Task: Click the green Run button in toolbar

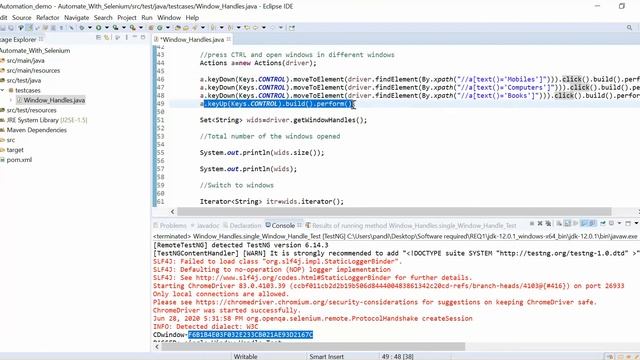Action: tap(98, 28)
